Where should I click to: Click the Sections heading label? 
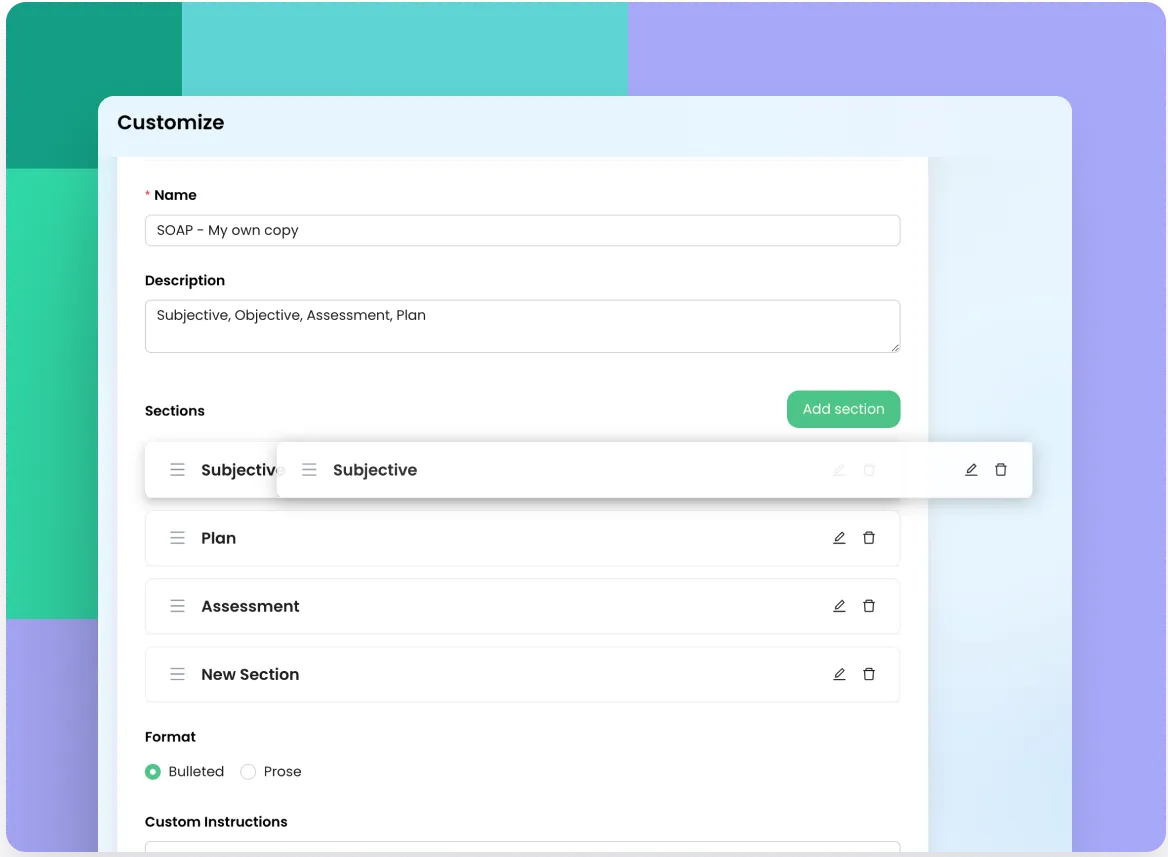[174, 411]
